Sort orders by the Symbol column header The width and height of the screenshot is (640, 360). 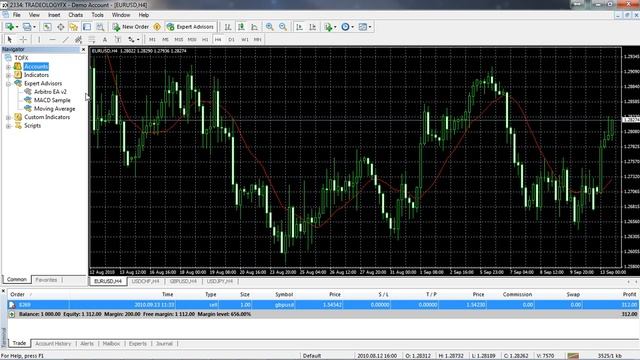pos(284,294)
